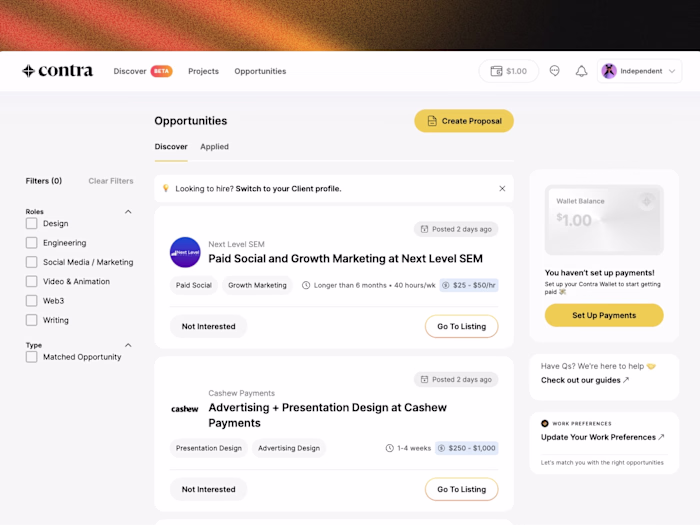This screenshot has width=700, height=525.
Task: Open Check out our guides link
Action: coord(585,380)
